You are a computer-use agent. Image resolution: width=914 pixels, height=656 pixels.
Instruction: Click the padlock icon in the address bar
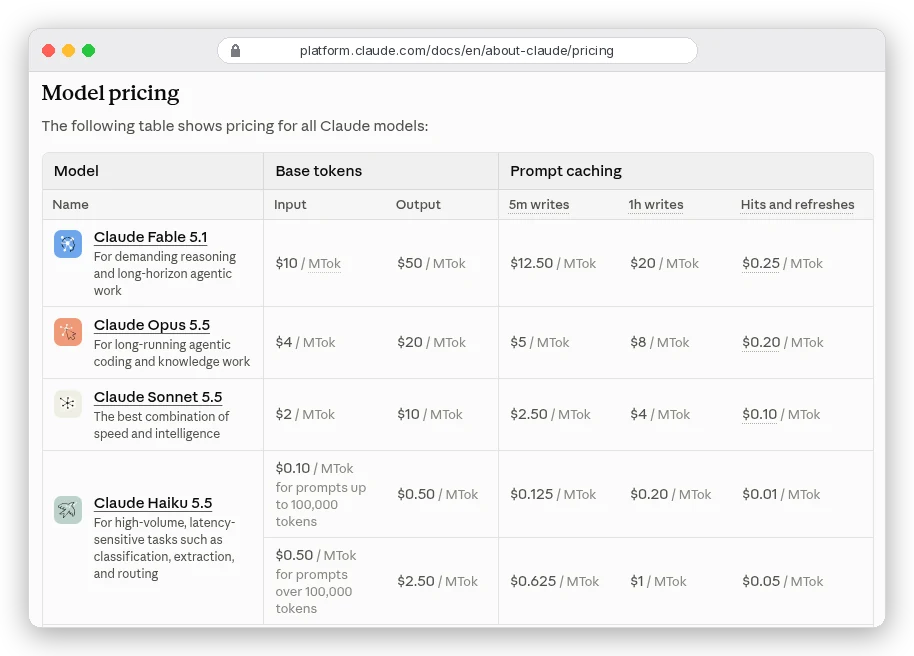coord(235,51)
